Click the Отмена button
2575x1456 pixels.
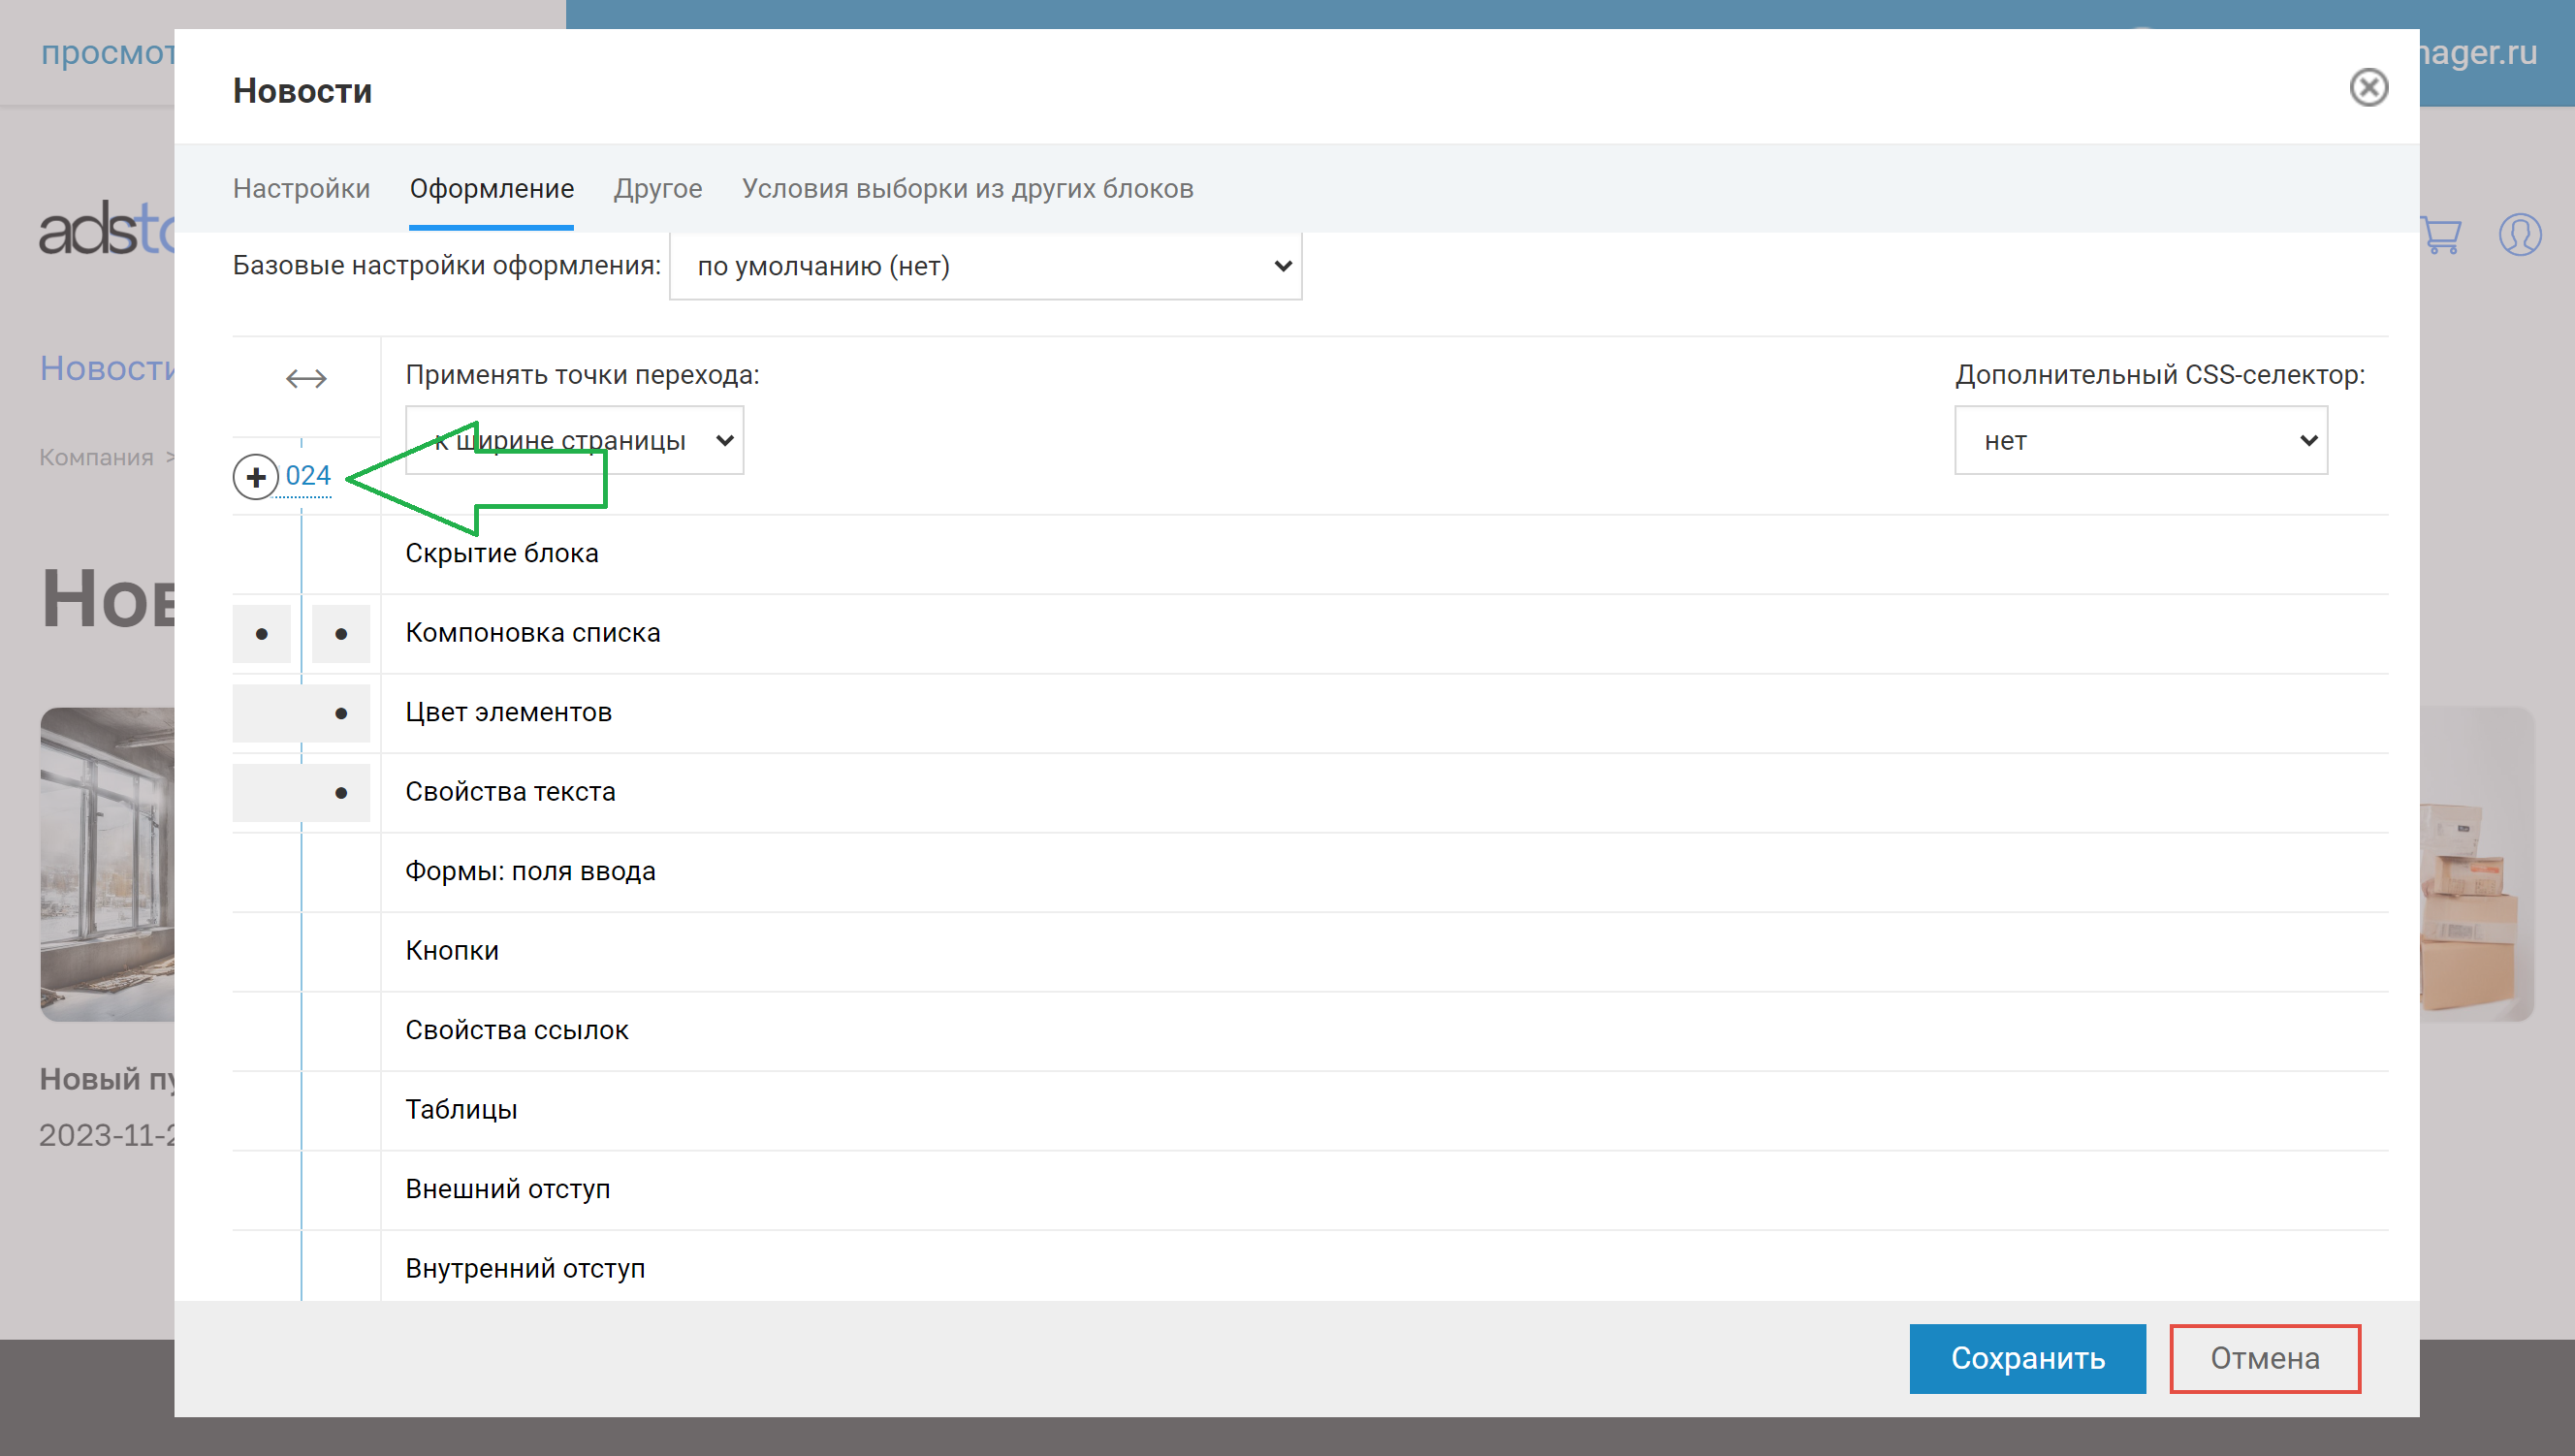2264,1358
